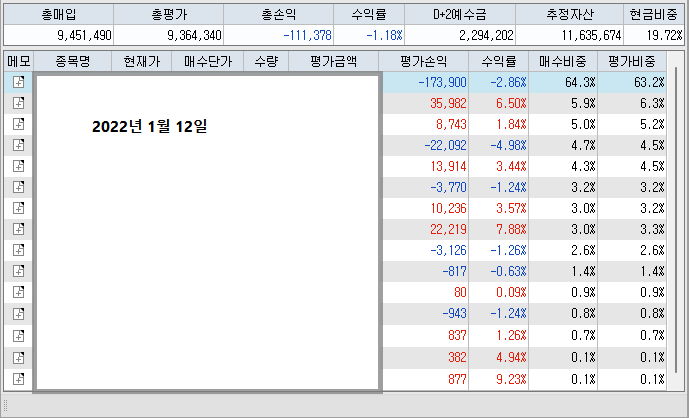Open memo icon in the -817 row
The width and height of the screenshot is (690, 418).
[x=18, y=271]
